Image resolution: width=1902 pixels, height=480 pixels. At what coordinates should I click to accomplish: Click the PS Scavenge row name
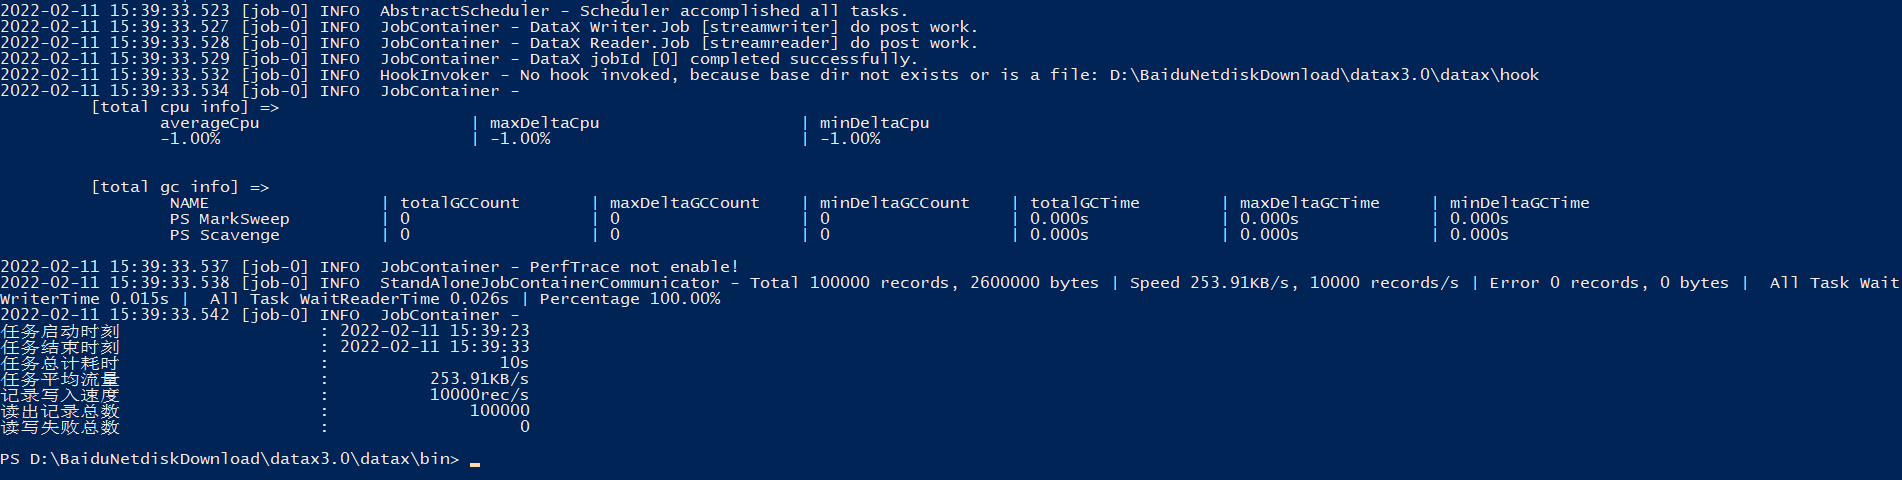point(224,235)
